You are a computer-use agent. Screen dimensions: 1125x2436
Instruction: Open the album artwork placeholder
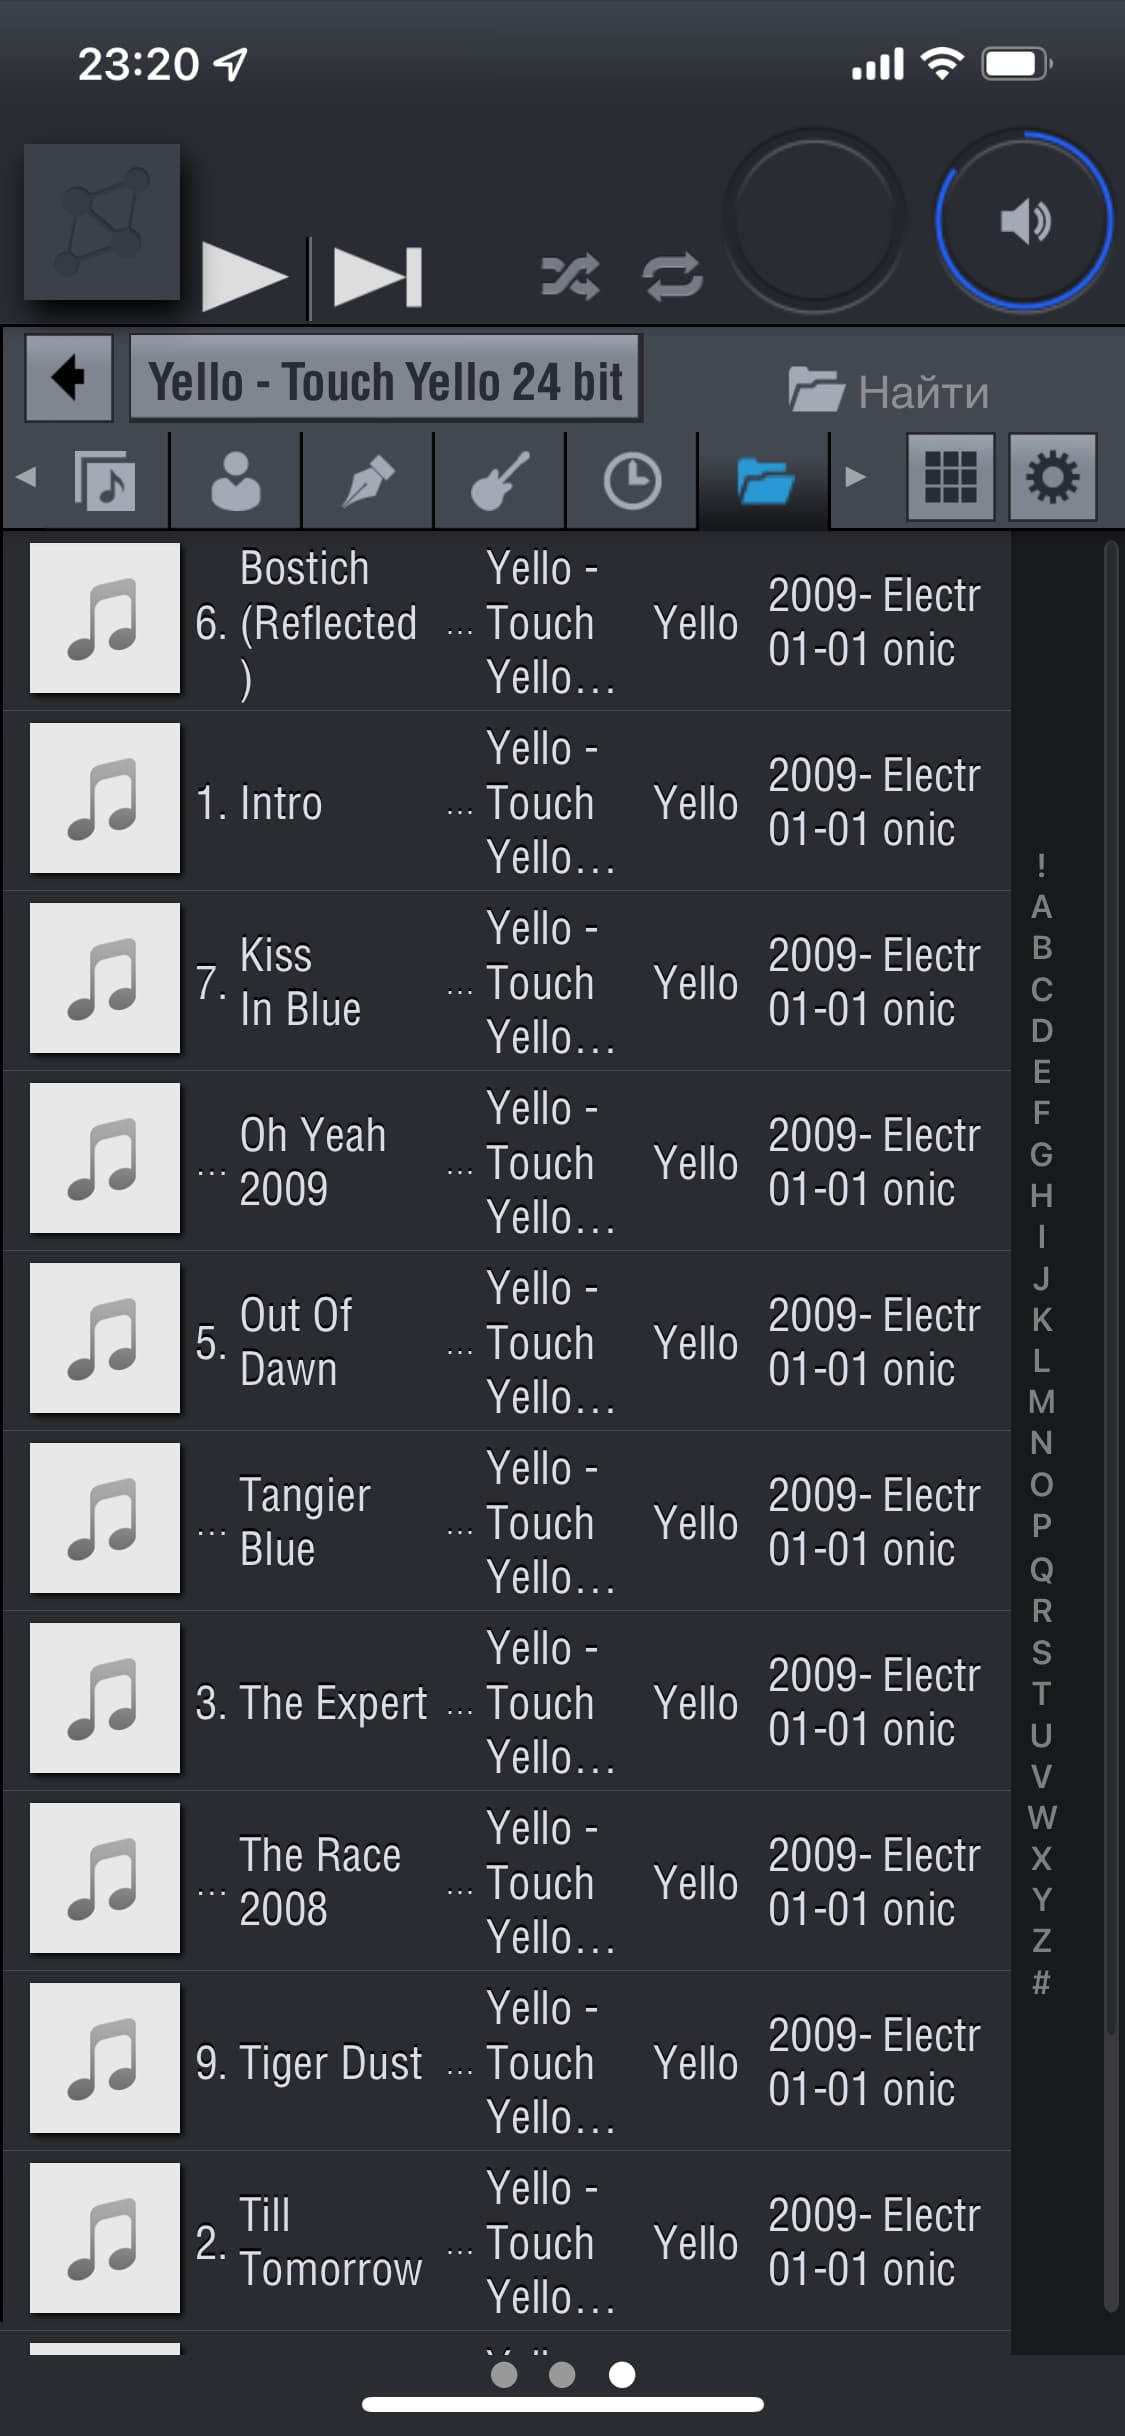[x=102, y=222]
